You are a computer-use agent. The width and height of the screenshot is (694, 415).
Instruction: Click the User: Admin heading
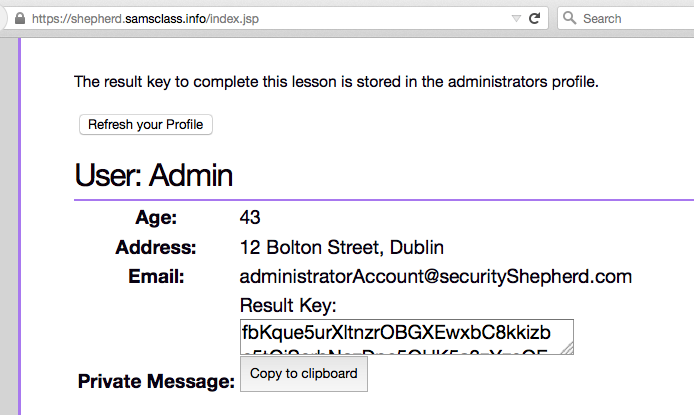pos(154,176)
